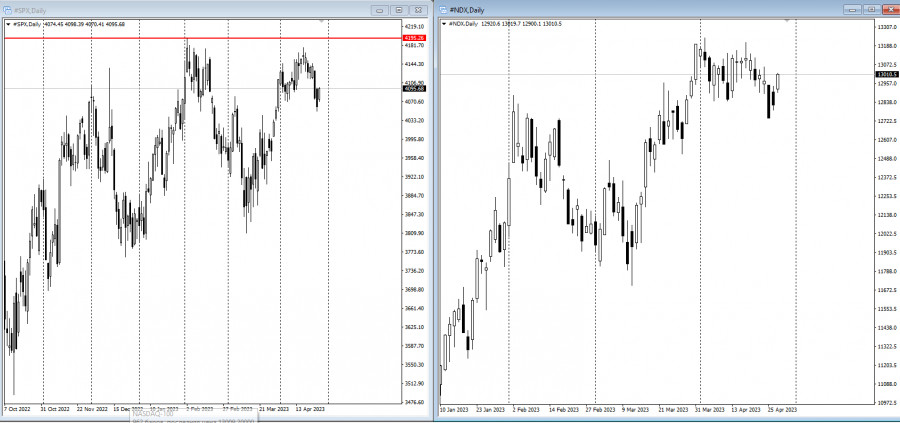Screen dimensions: 900x423
Task: Select the red horizontal line on SPX chart
Action: tap(201, 38)
